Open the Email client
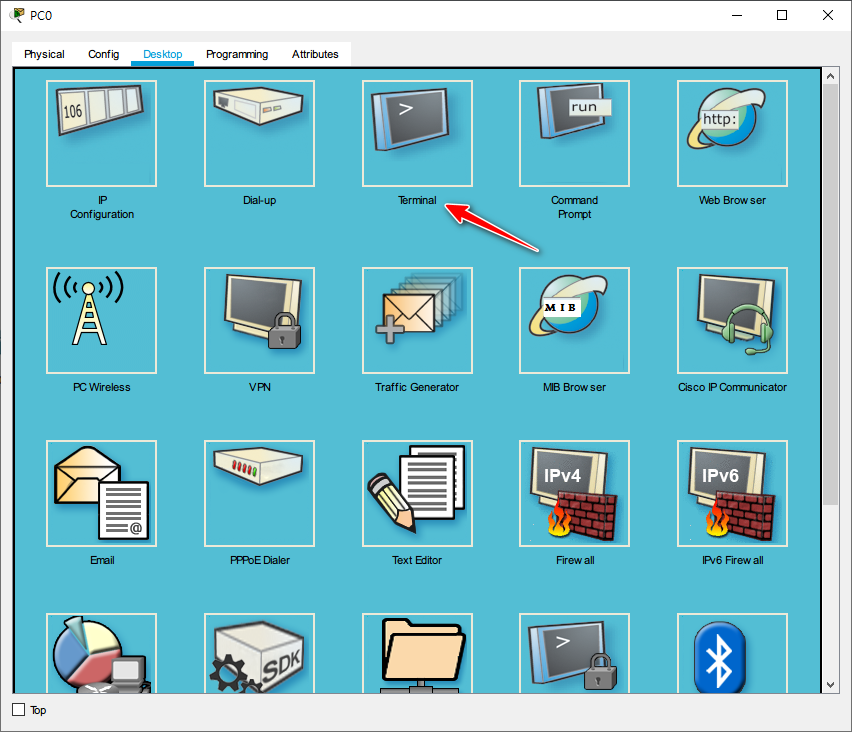The image size is (852, 732). [102, 494]
